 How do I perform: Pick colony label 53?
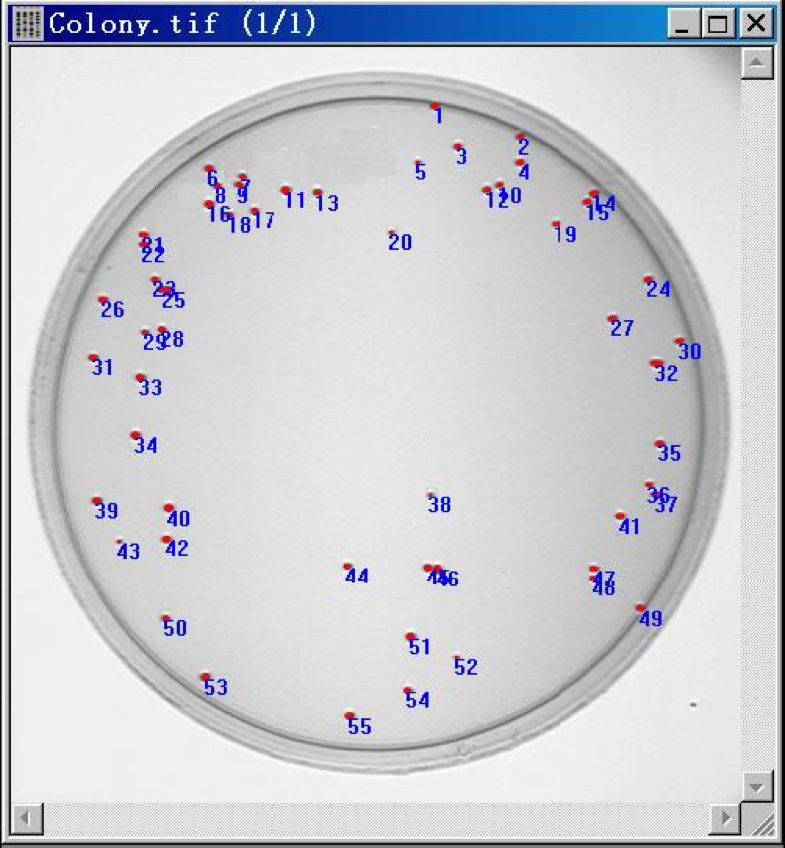[x=216, y=687]
